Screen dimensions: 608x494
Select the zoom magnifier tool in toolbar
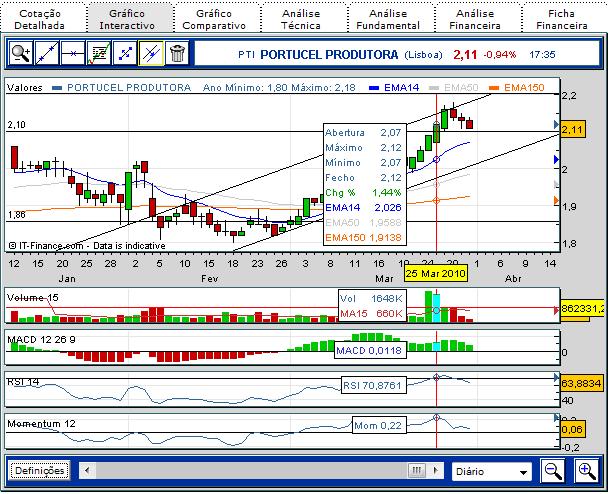[x=21, y=54]
